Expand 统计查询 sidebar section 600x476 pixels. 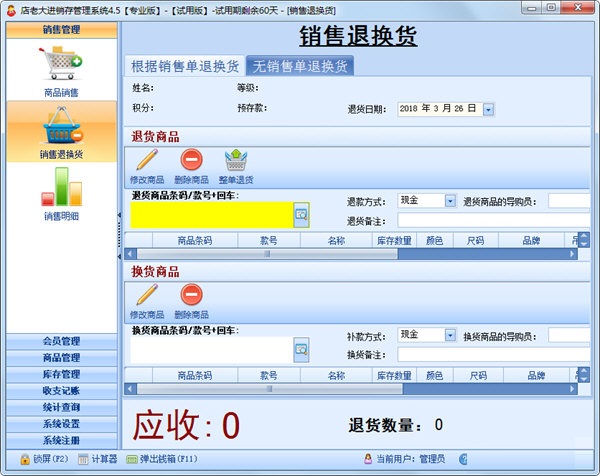point(62,407)
